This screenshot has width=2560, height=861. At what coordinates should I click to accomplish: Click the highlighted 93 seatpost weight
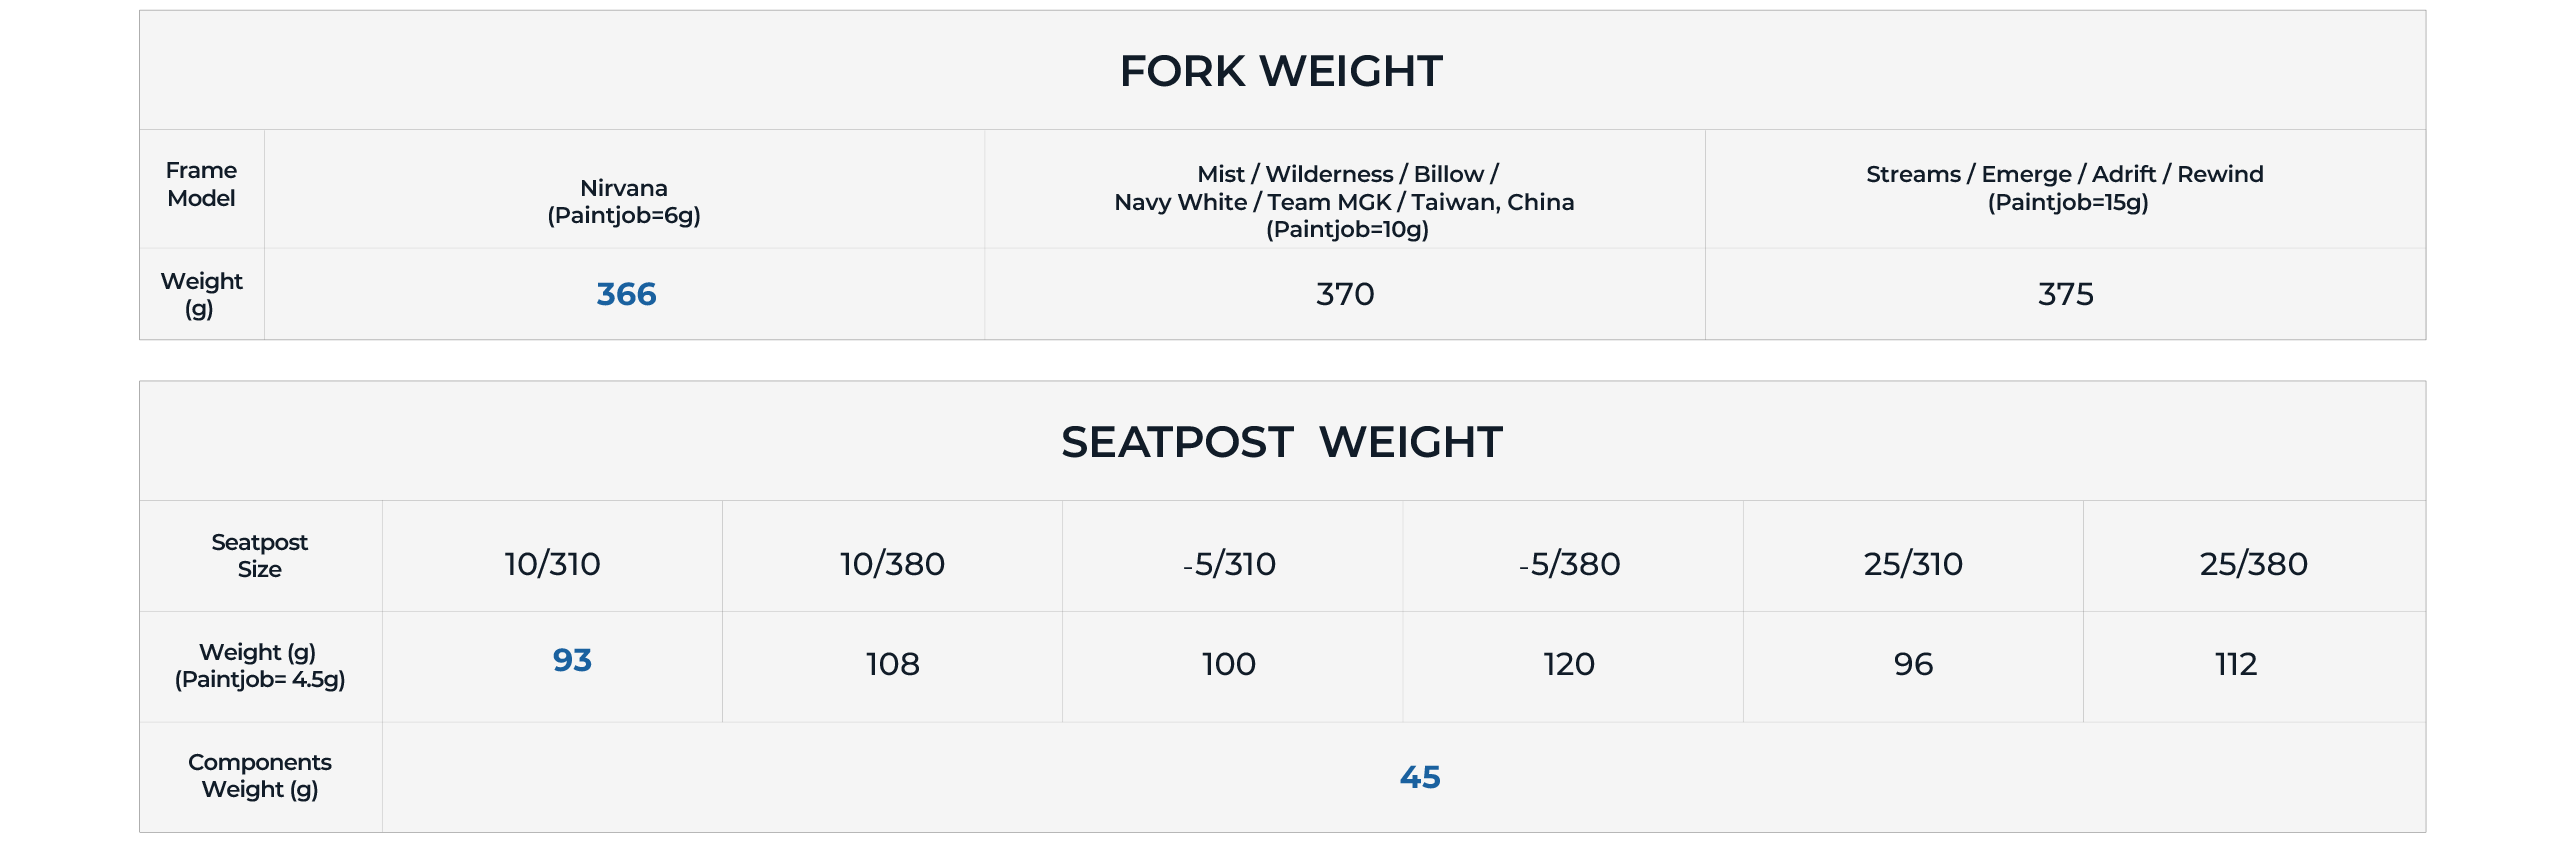572,660
